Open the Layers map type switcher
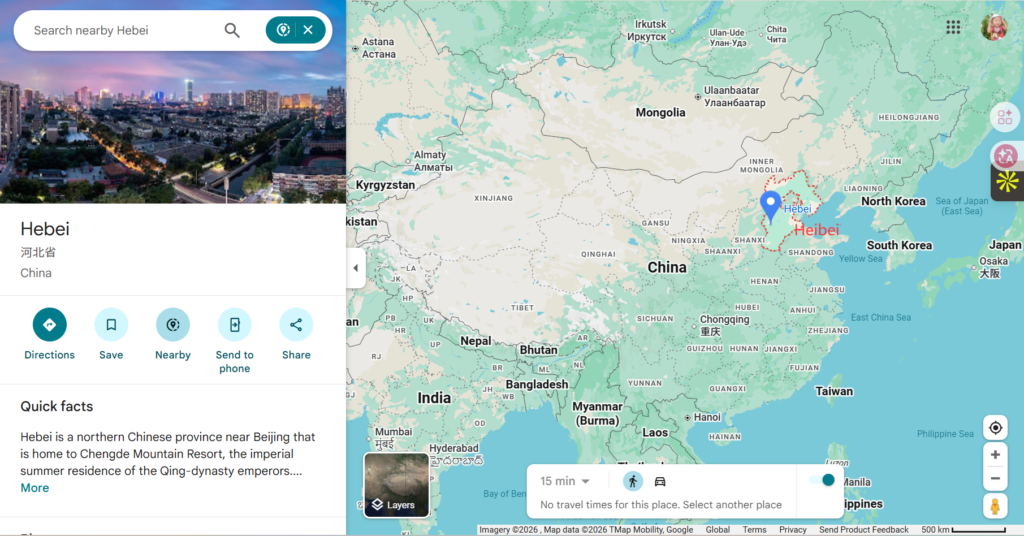Viewport: 1024px width, 536px height. point(396,485)
